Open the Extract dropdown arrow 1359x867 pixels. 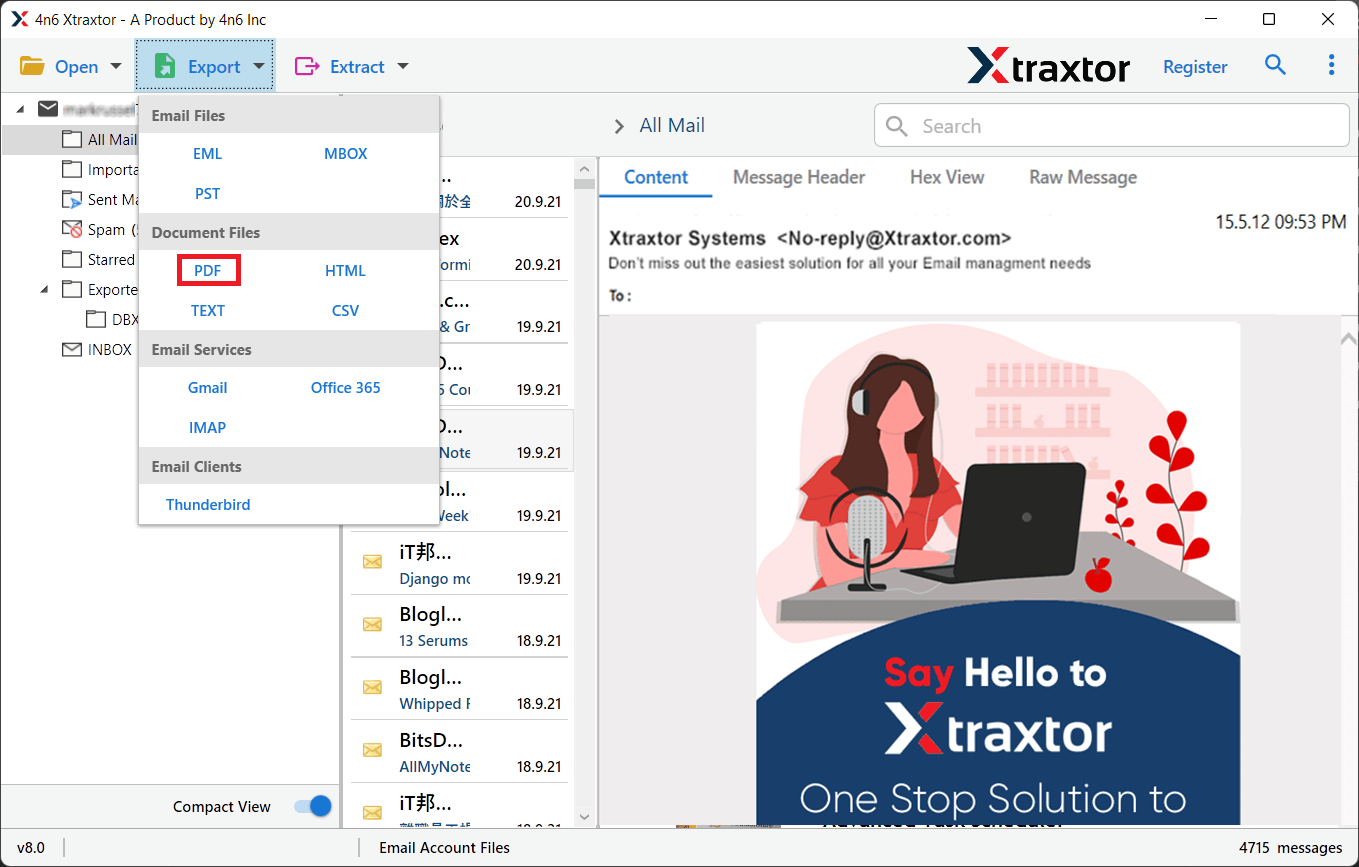click(401, 65)
